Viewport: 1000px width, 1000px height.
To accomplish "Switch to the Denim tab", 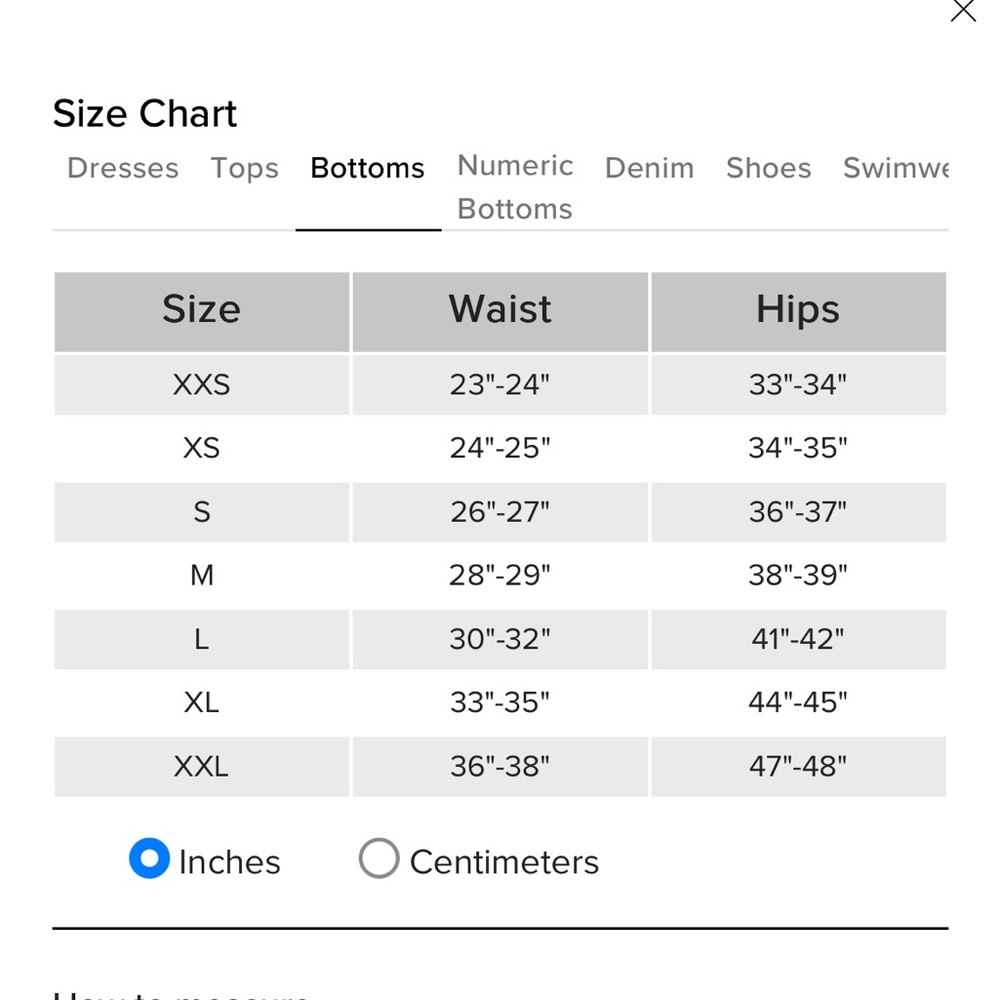I will click(x=649, y=168).
